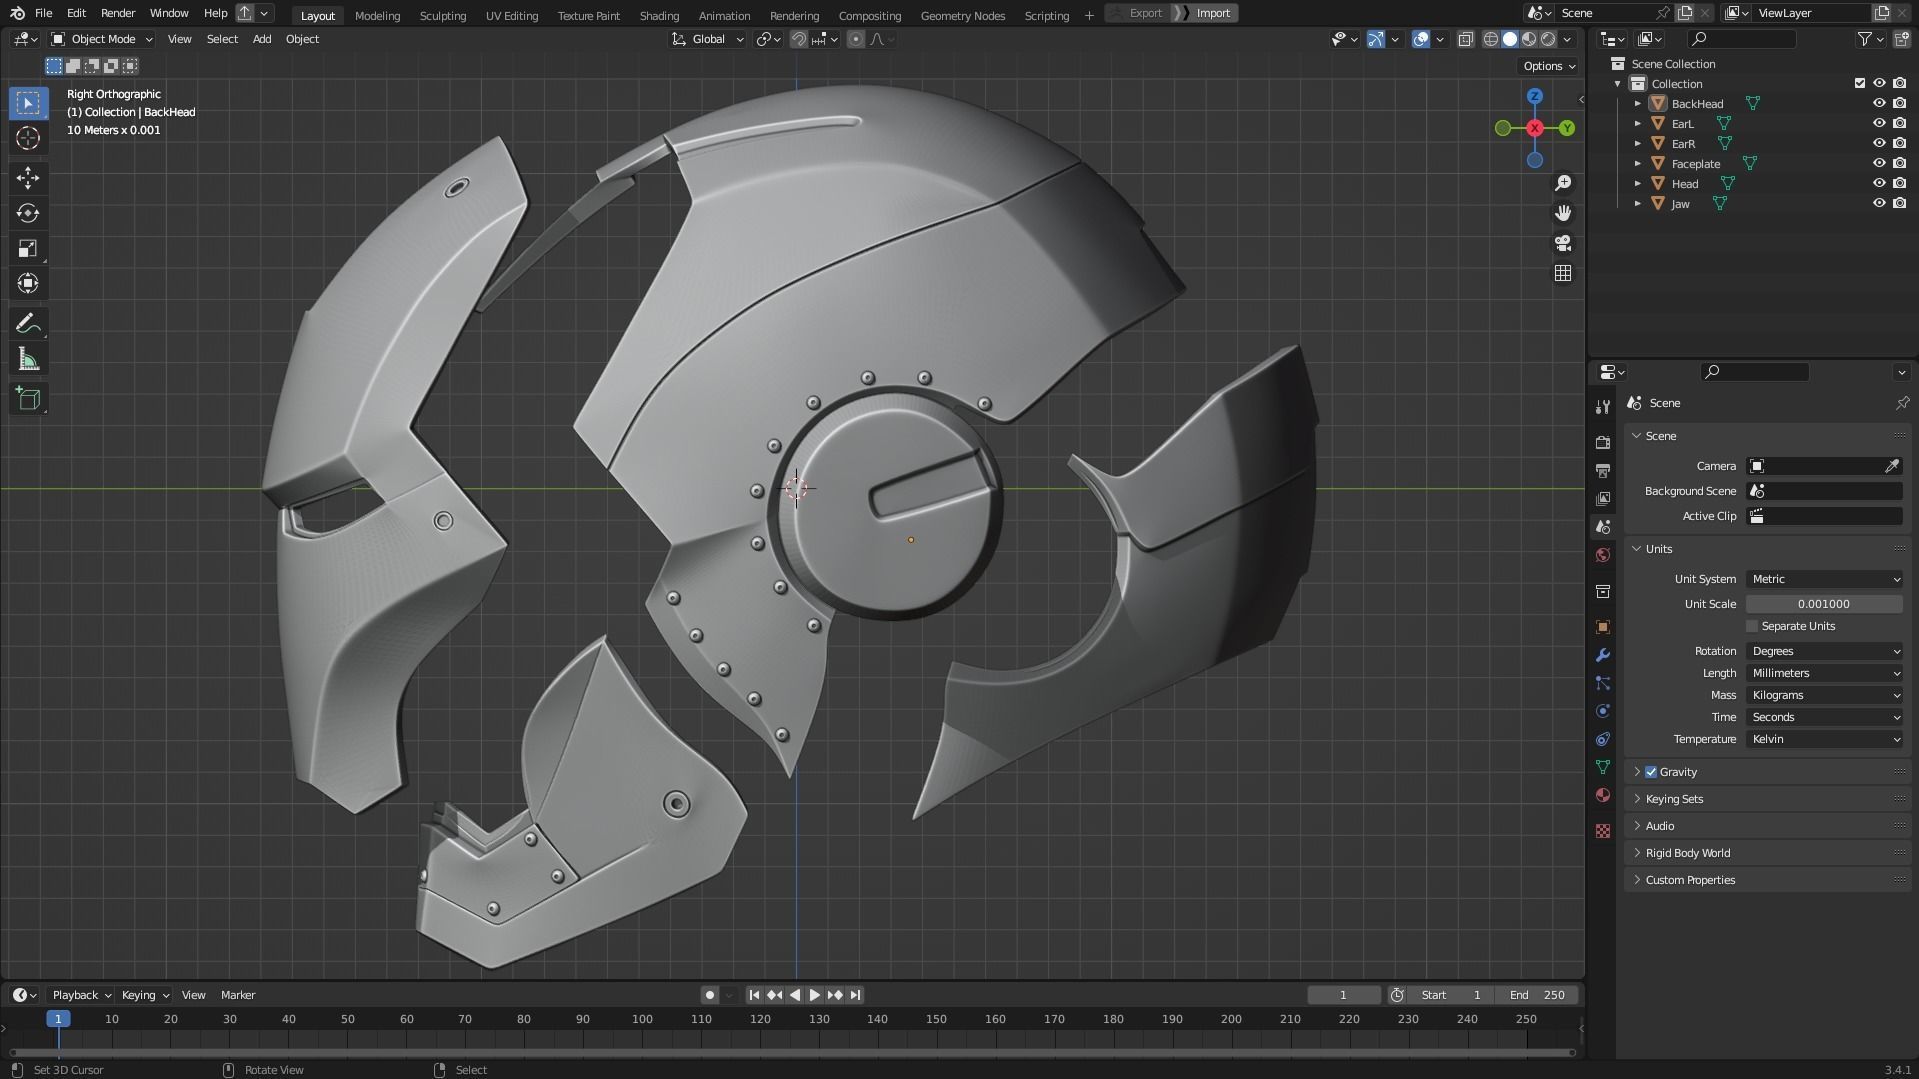Click the current frame number field

coord(1344,995)
